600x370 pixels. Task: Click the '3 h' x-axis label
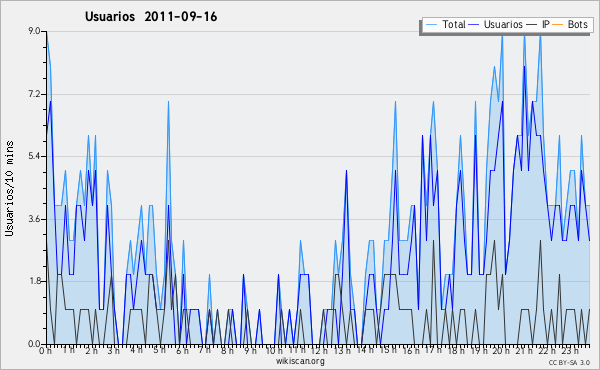[114, 350]
